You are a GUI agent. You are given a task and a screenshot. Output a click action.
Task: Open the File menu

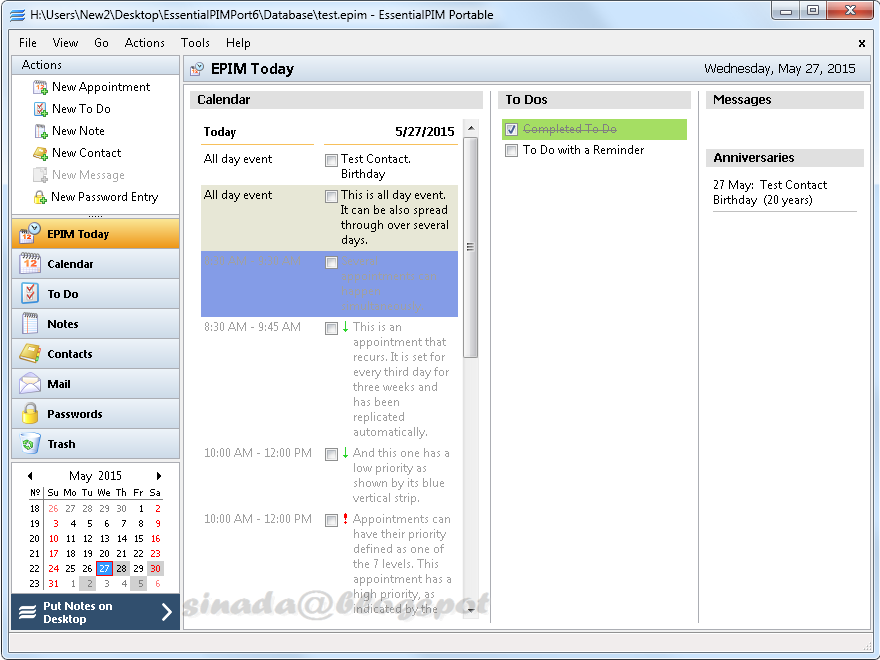tap(28, 43)
